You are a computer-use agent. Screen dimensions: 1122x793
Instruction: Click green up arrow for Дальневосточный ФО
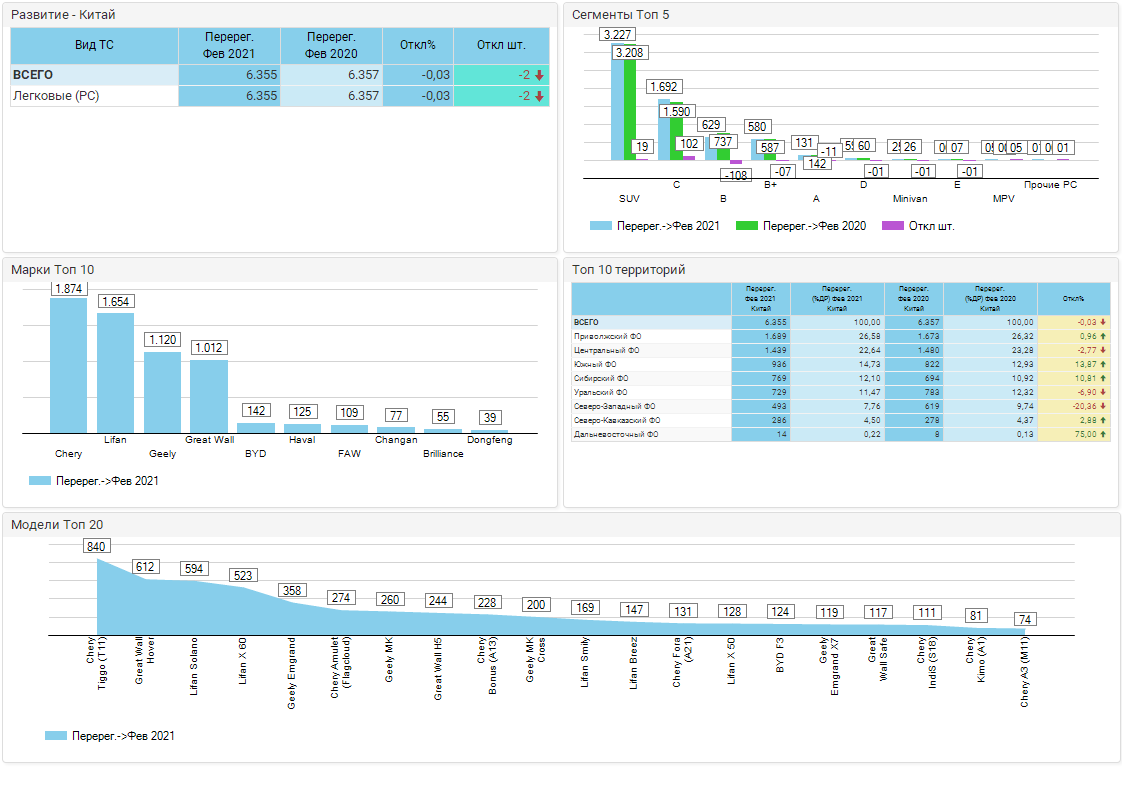1103,435
